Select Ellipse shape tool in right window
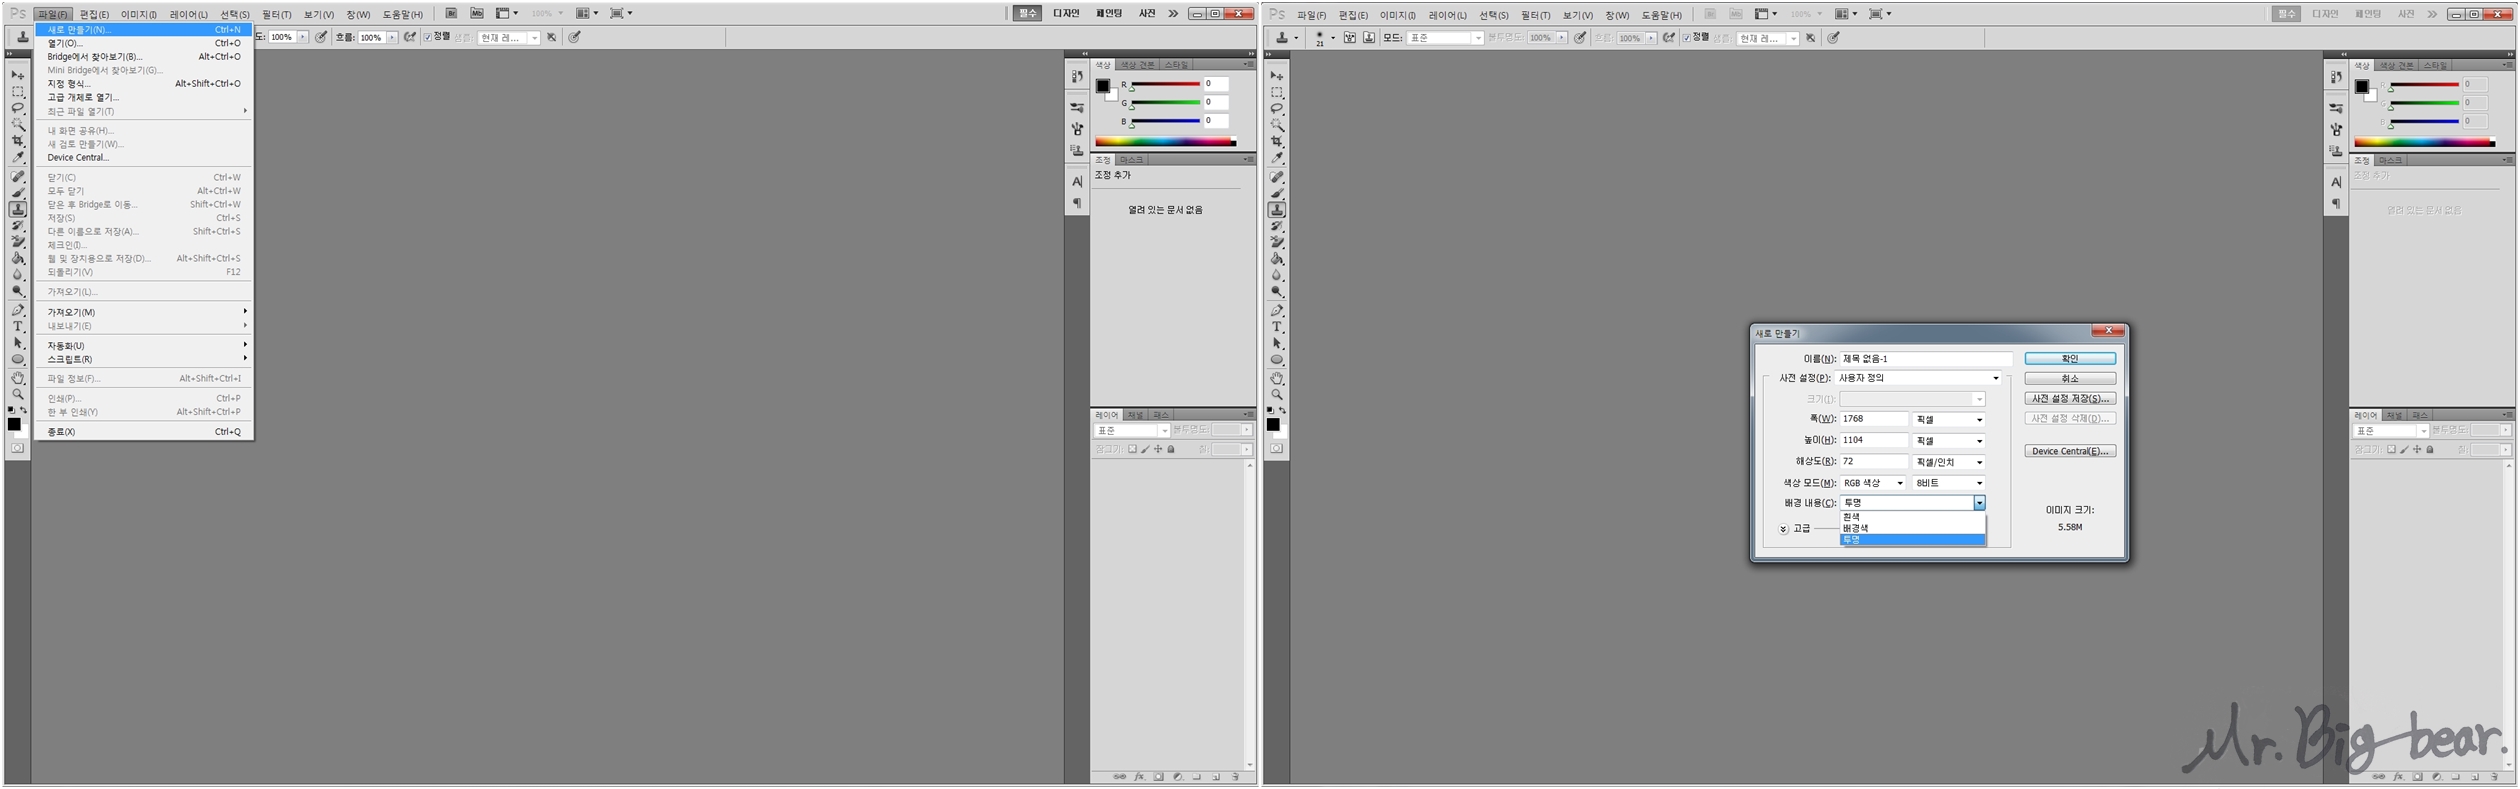The image size is (2520, 789). (1277, 360)
